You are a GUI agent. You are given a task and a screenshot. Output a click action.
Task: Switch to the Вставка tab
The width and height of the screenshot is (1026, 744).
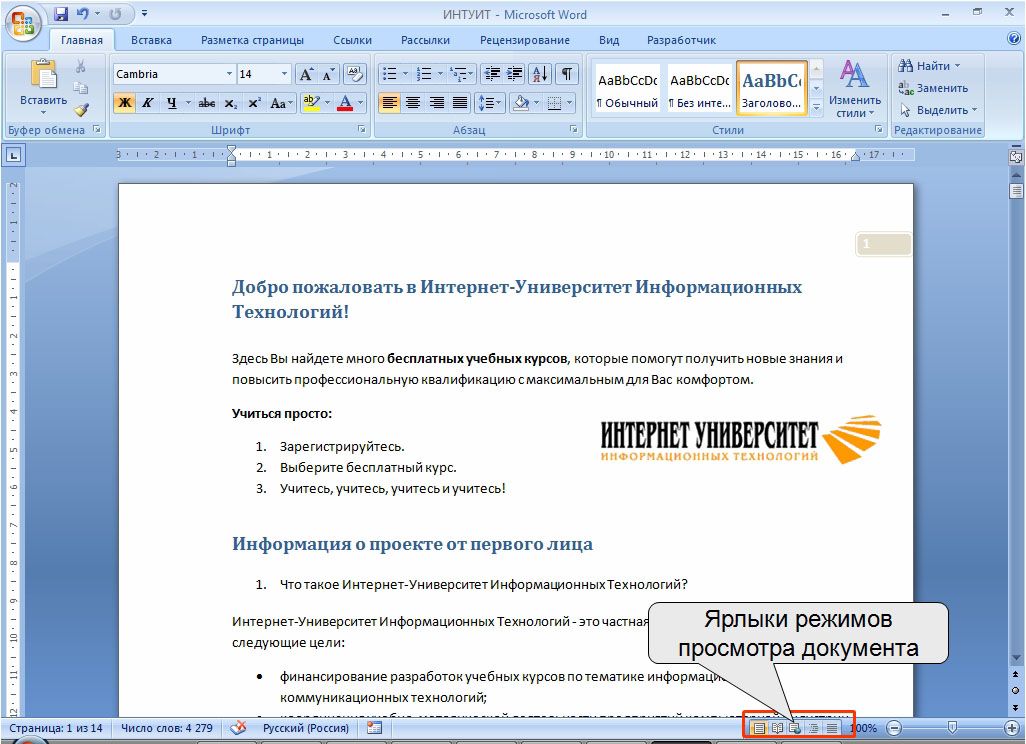pyautogui.click(x=151, y=40)
